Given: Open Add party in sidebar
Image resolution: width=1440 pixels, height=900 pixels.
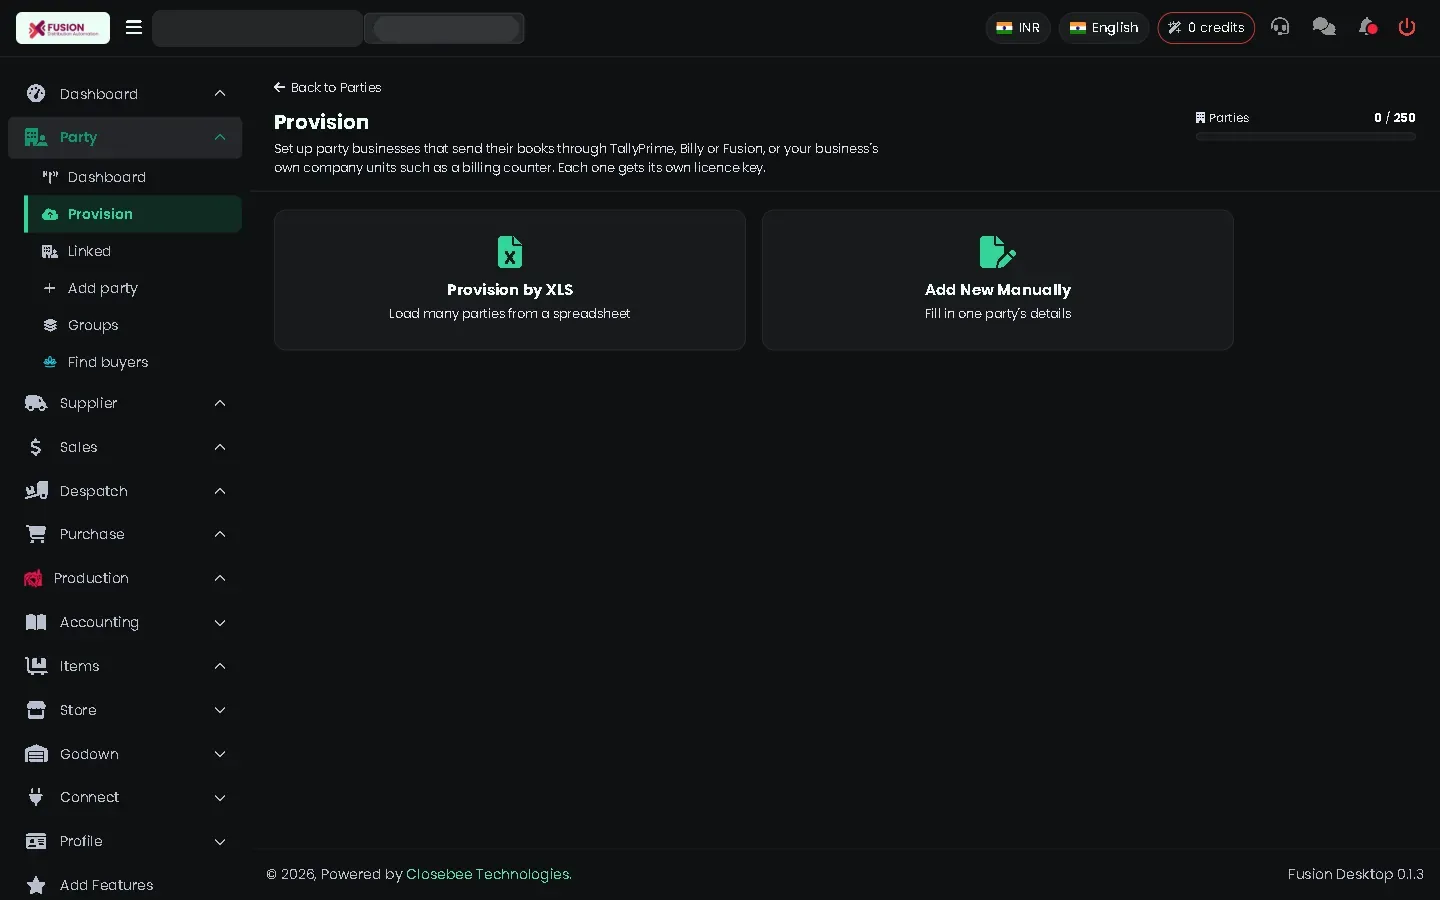Looking at the screenshot, I should tap(133, 288).
